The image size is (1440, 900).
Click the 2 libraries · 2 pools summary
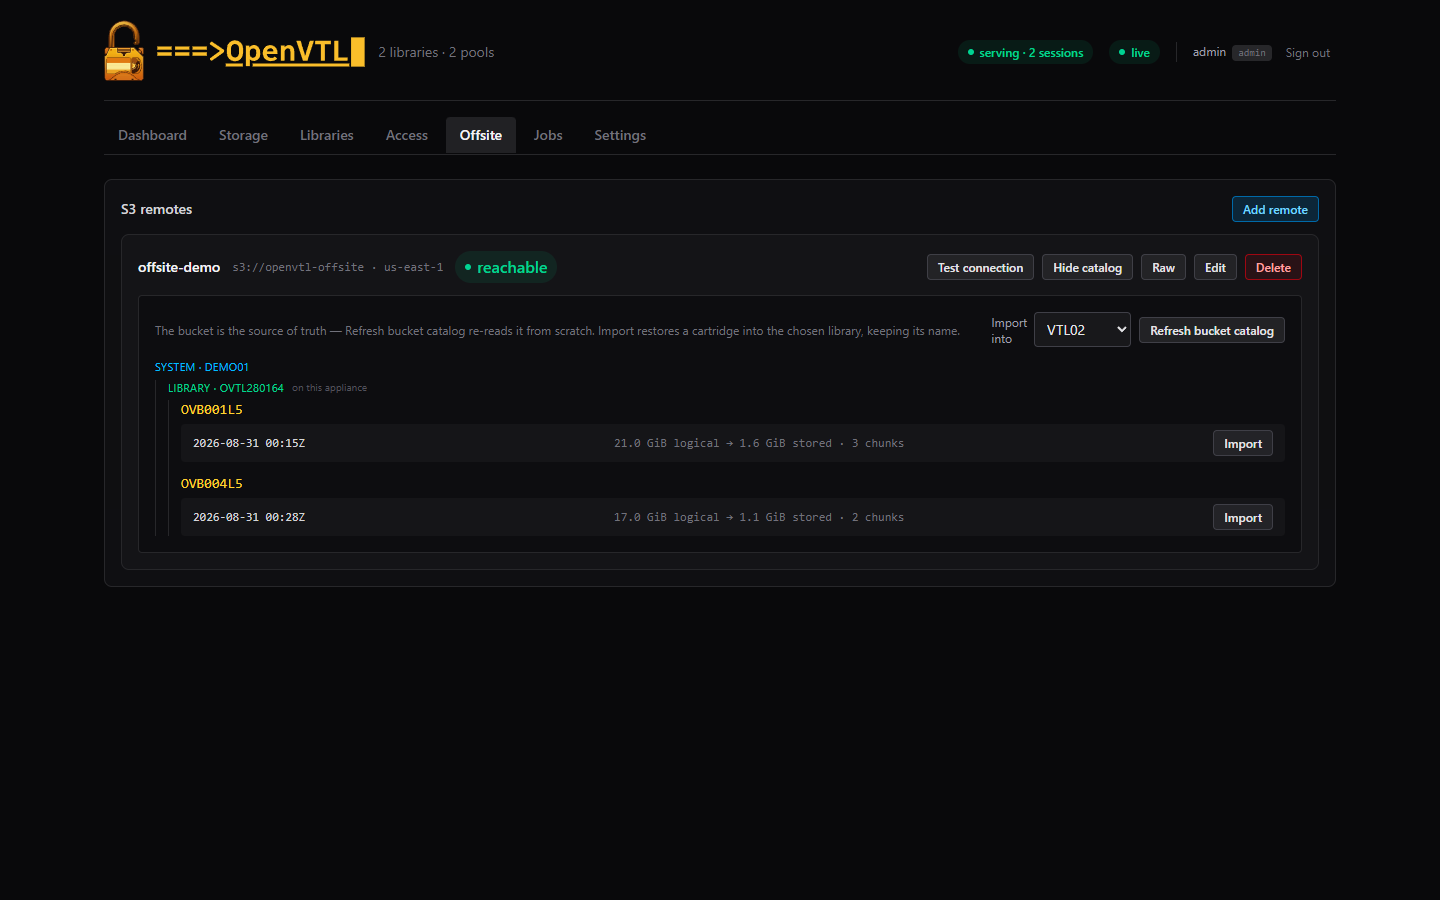tap(436, 52)
